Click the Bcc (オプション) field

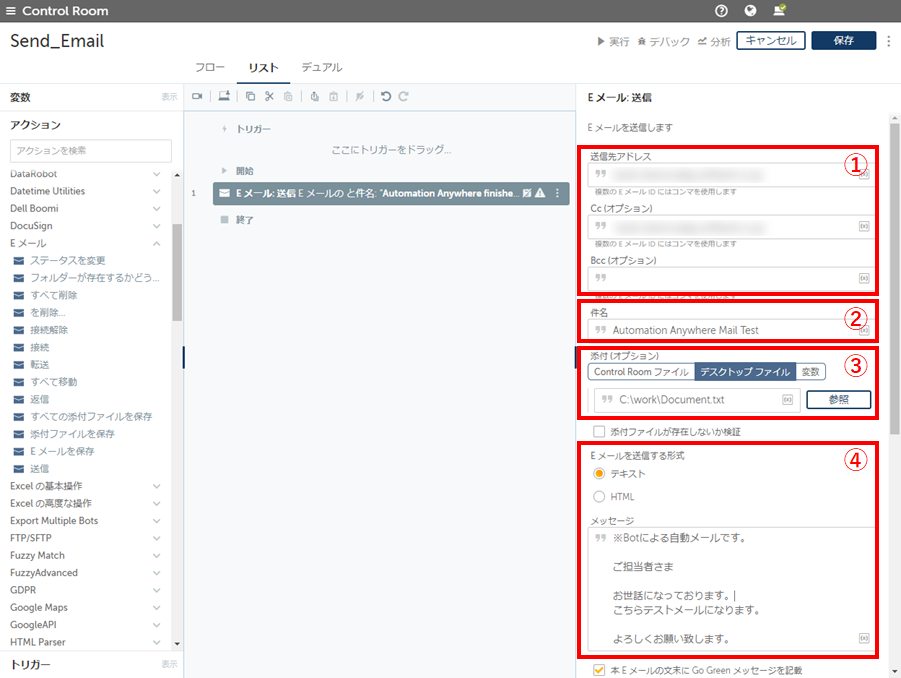point(730,278)
